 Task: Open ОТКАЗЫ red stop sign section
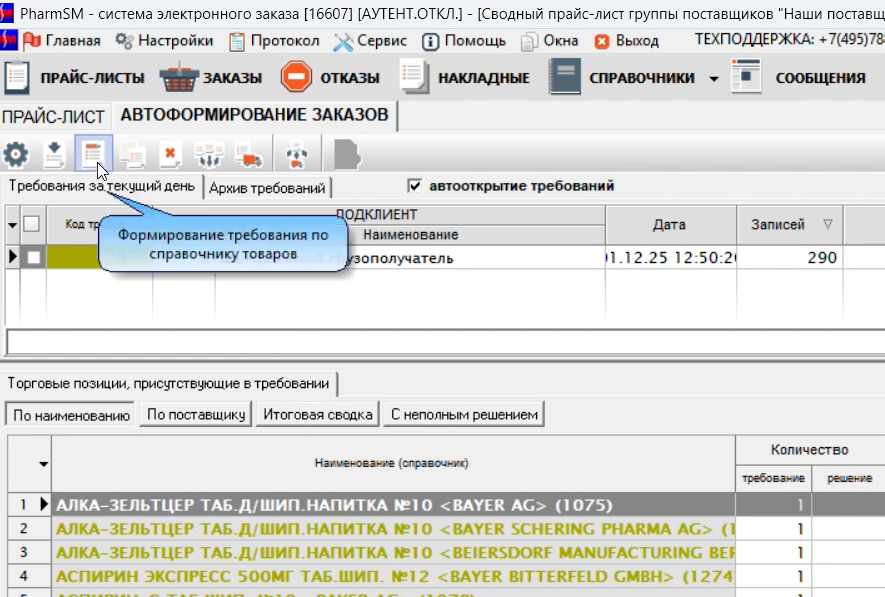click(330, 78)
